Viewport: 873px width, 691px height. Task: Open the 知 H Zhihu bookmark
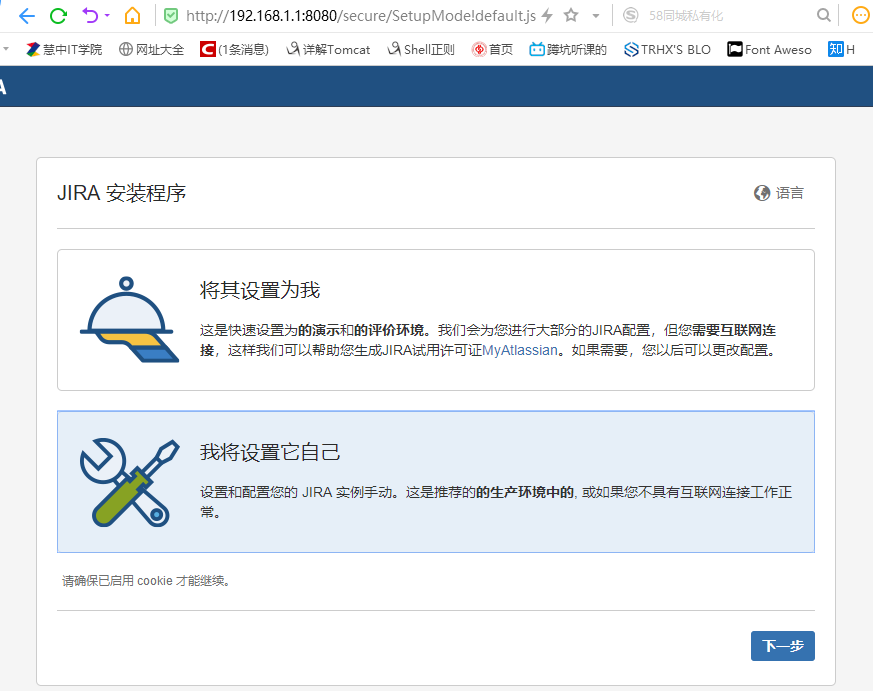pos(841,50)
